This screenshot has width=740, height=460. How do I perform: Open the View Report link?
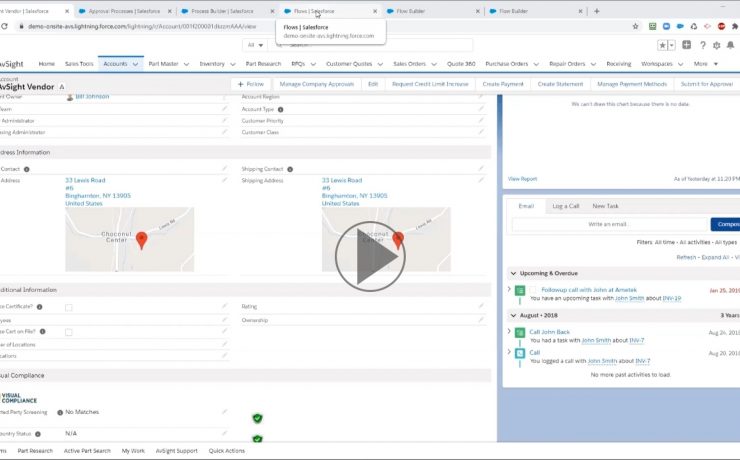coord(522,179)
